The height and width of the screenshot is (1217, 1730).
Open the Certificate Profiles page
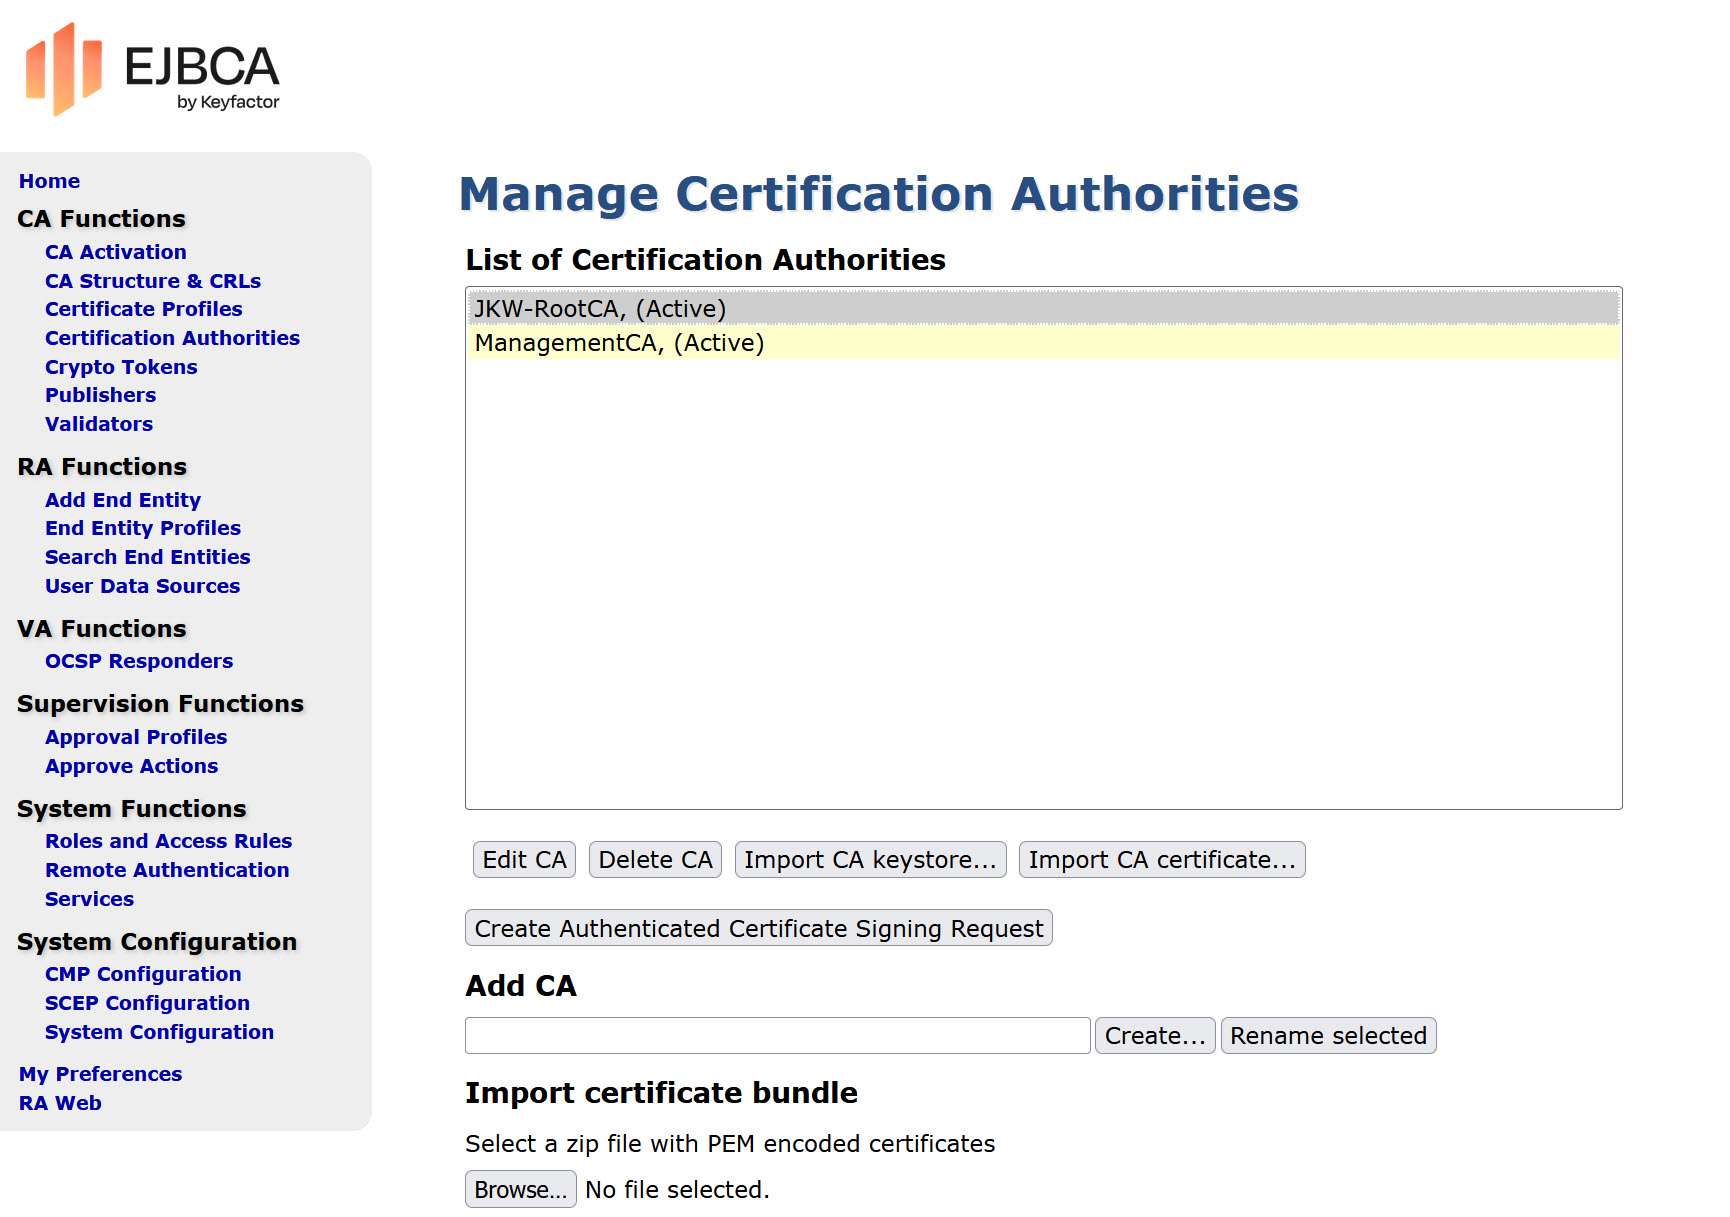(x=144, y=309)
